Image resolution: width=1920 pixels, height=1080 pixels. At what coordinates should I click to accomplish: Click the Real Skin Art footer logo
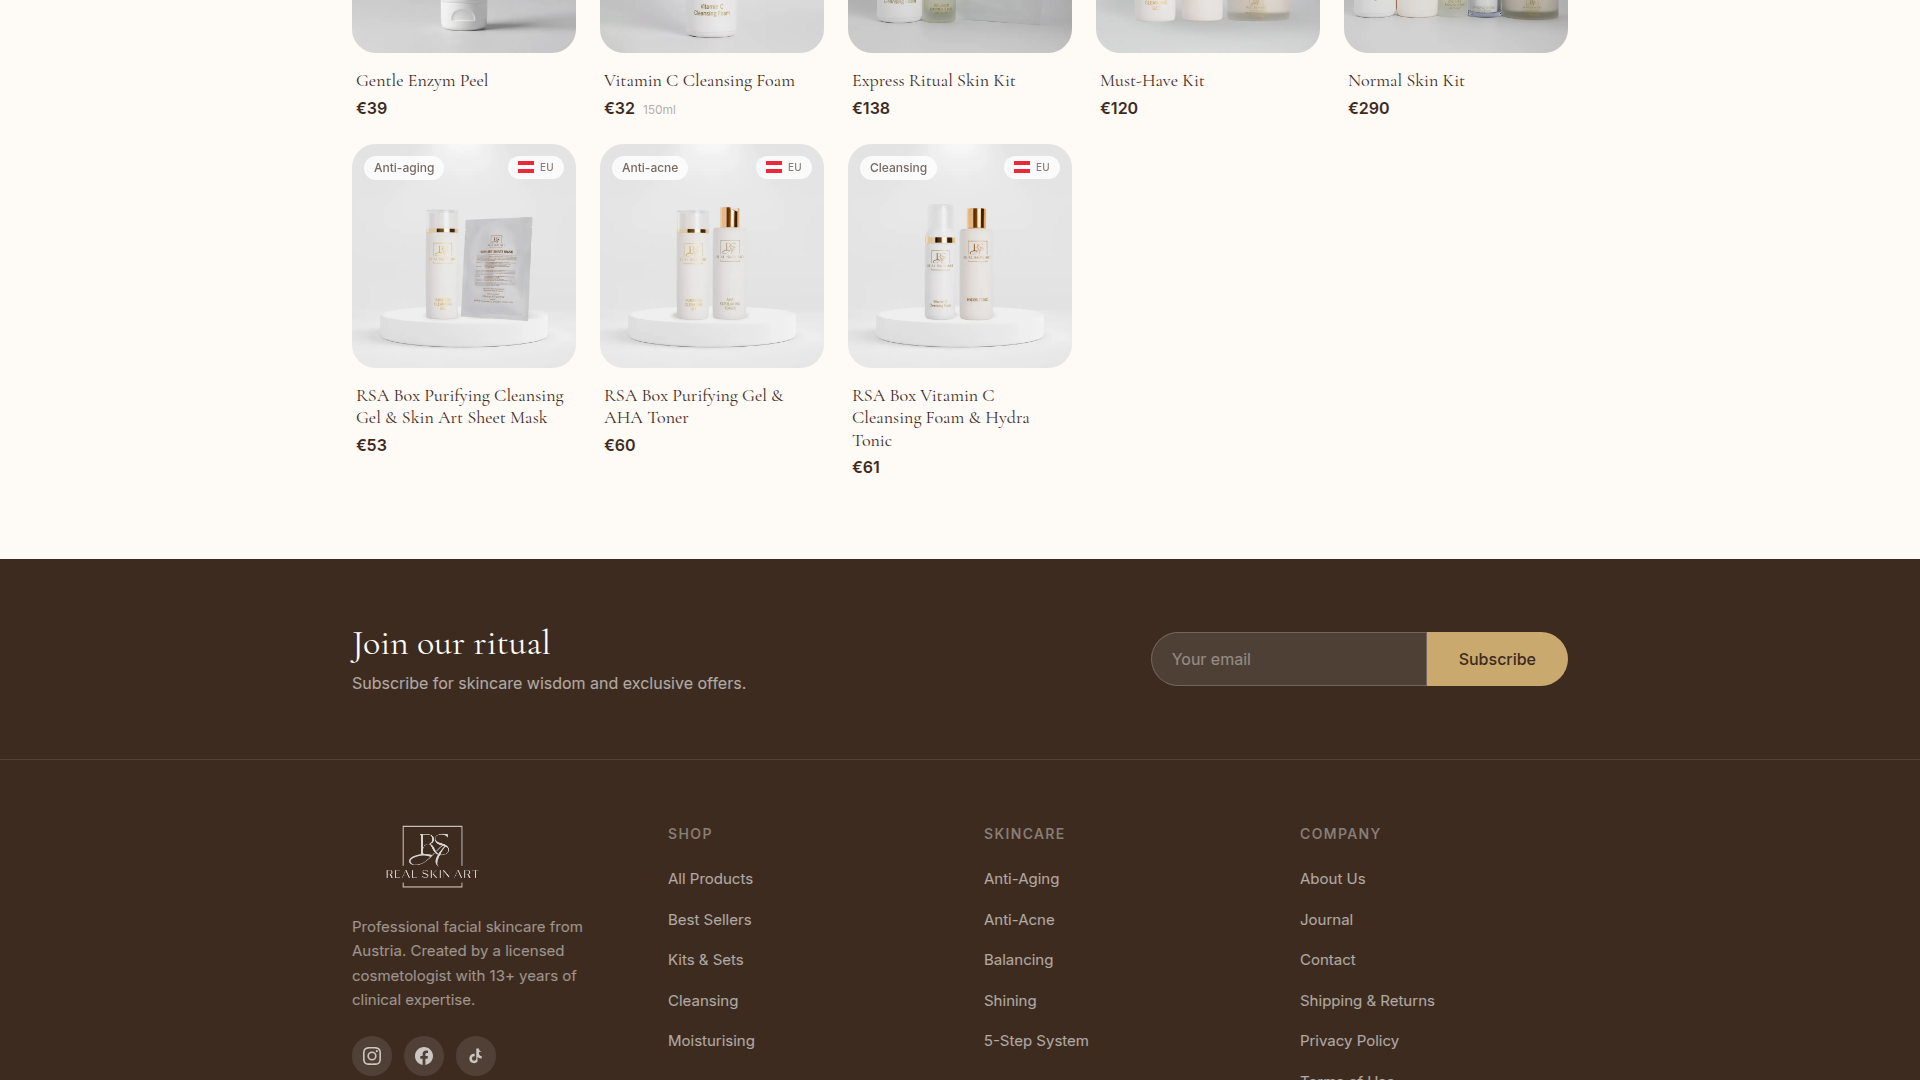tap(432, 856)
